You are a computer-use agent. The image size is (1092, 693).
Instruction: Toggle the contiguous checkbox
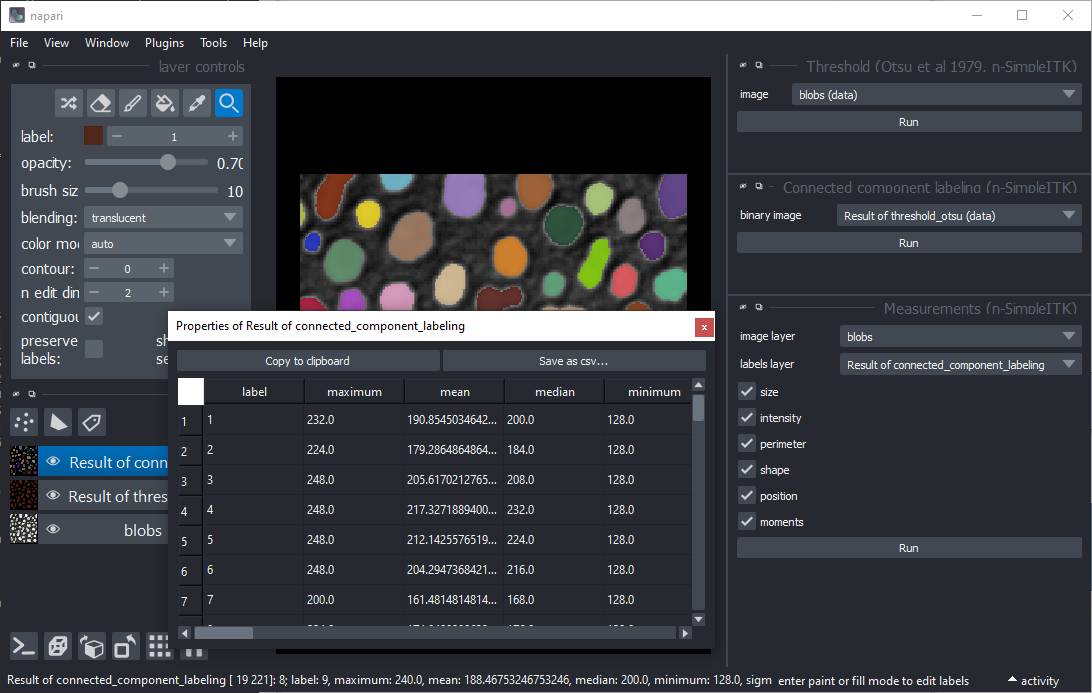94,316
